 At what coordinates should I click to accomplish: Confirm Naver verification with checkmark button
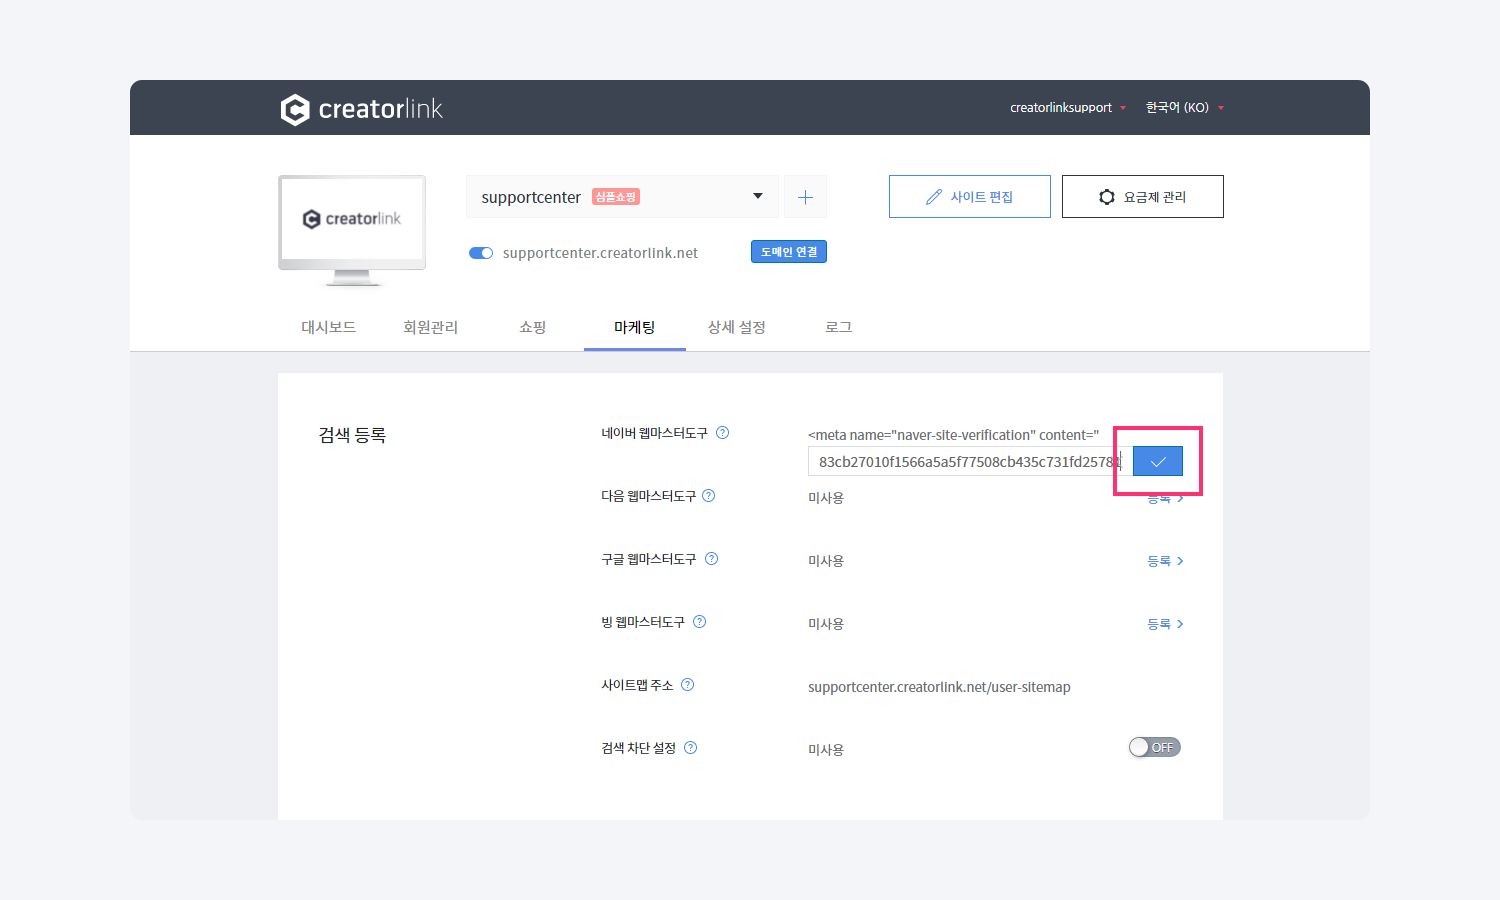1158,461
